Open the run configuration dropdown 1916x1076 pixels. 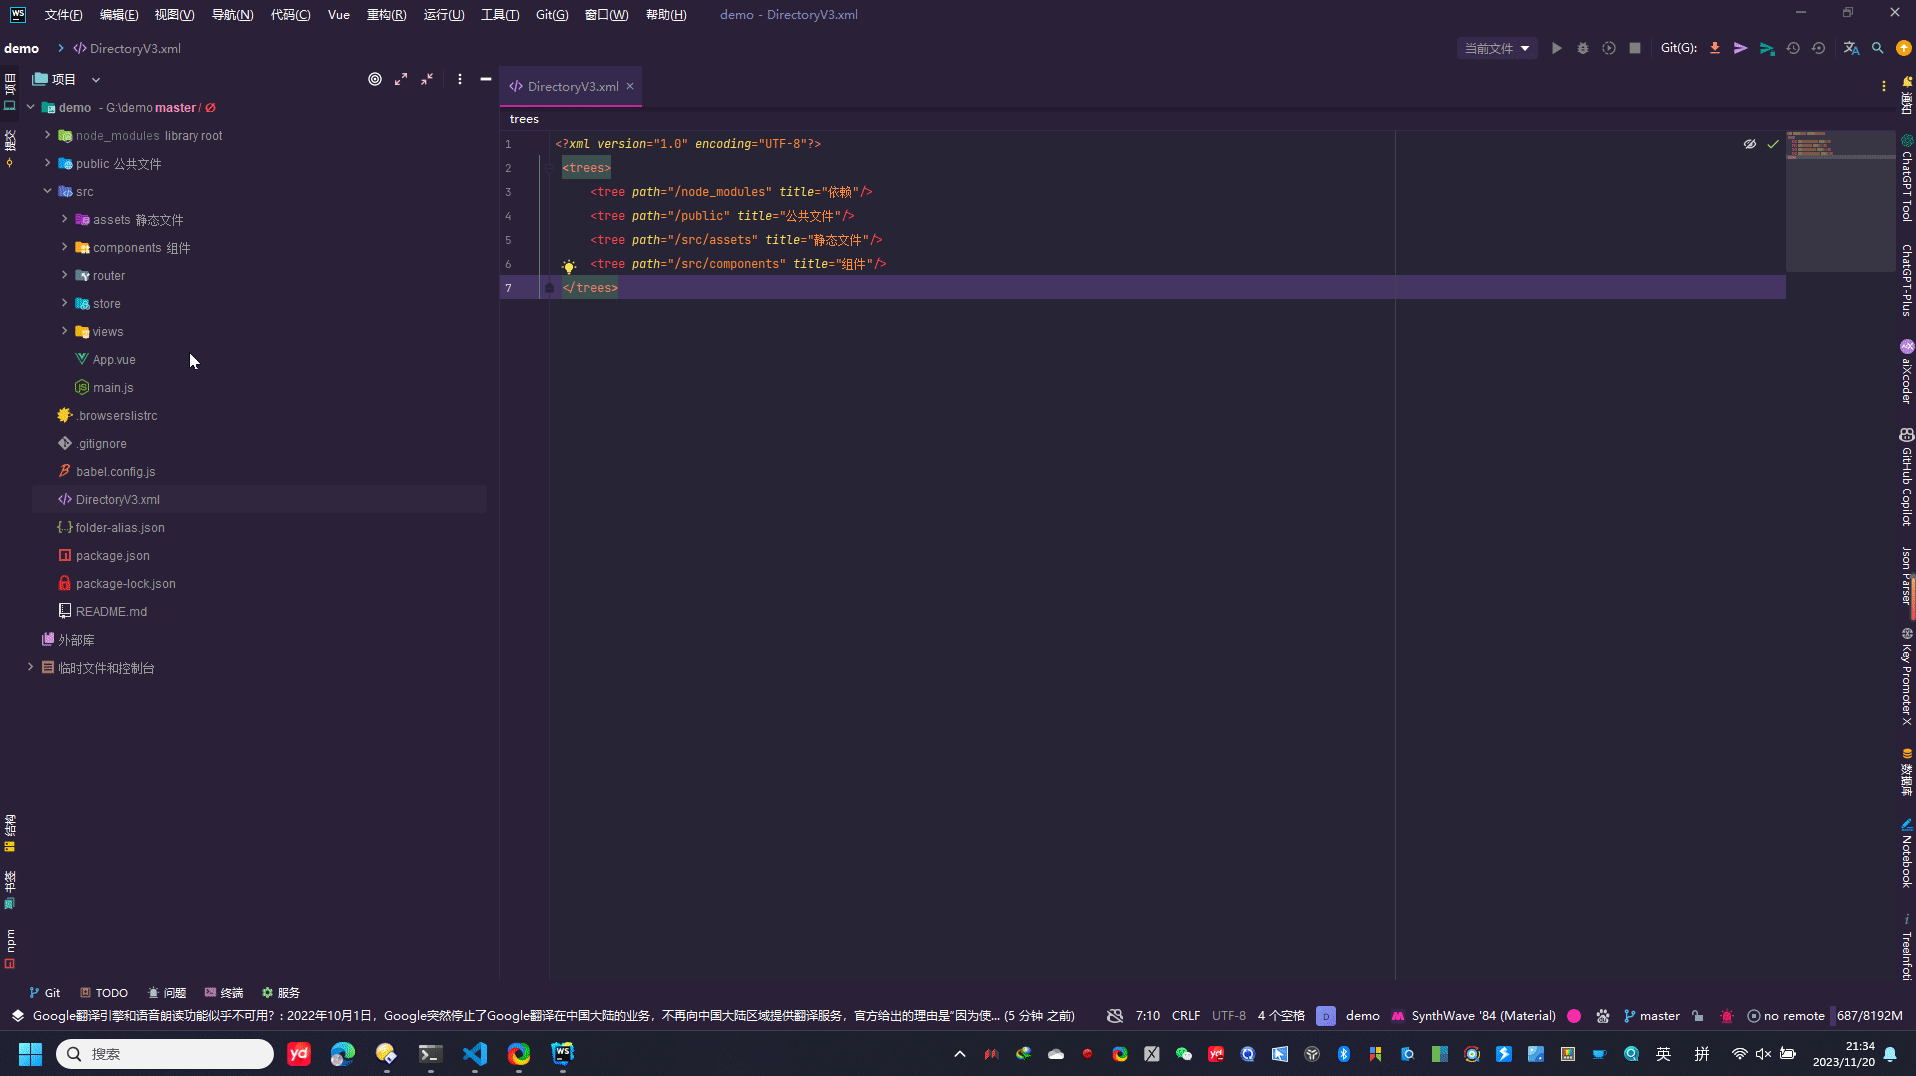(1497, 48)
